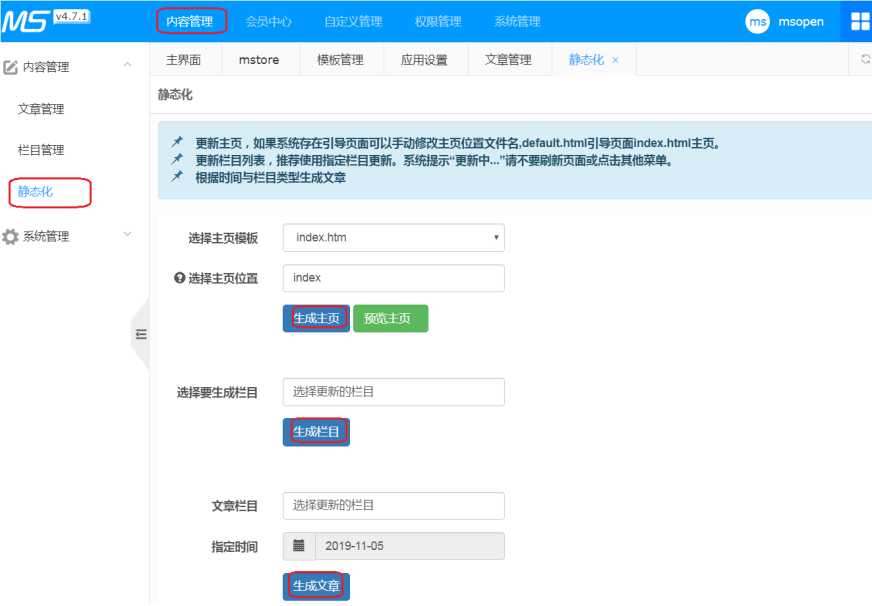Click the refresh icon in tab bar
The height and width of the screenshot is (606, 872).
[865, 59]
